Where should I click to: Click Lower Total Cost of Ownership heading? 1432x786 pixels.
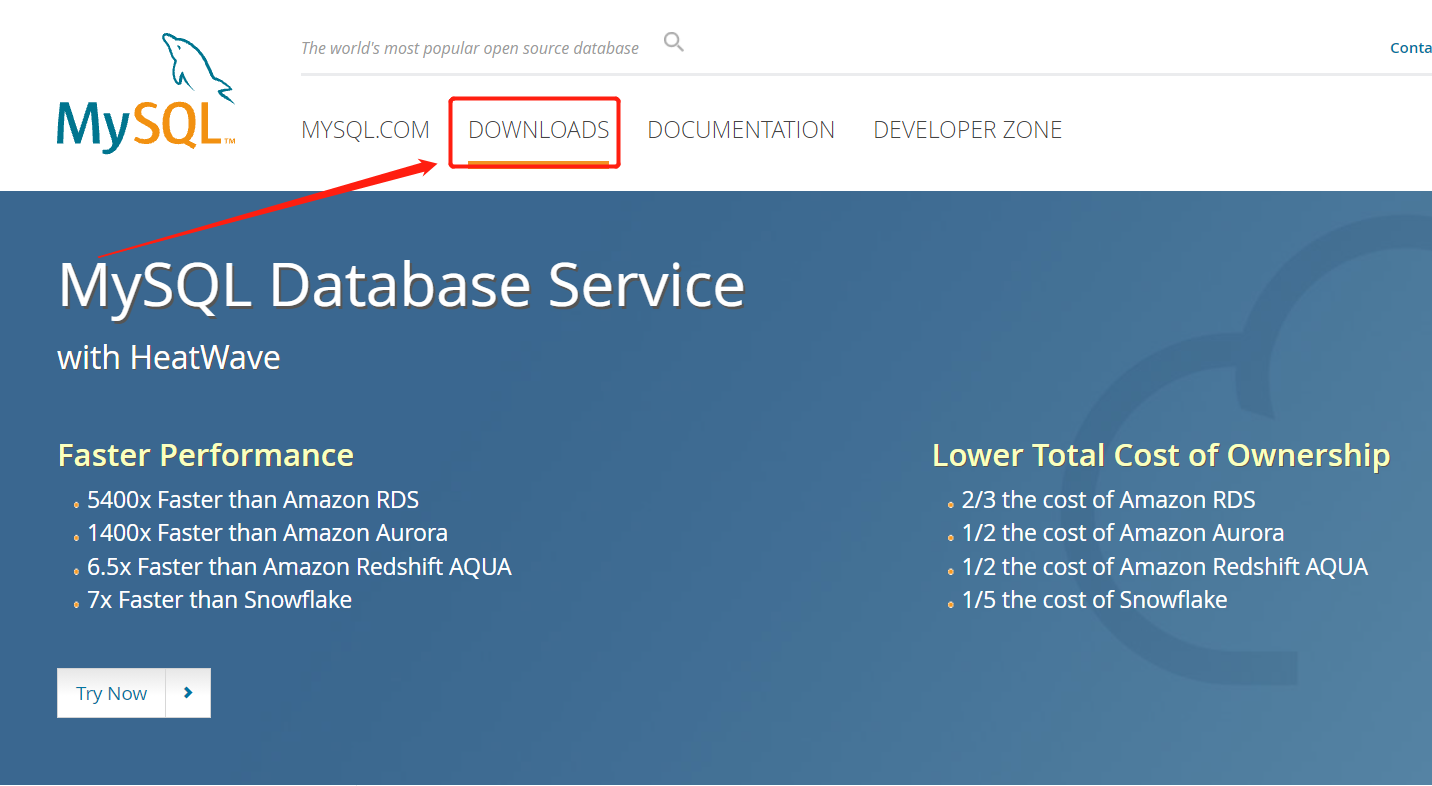tap(1161, 455)
